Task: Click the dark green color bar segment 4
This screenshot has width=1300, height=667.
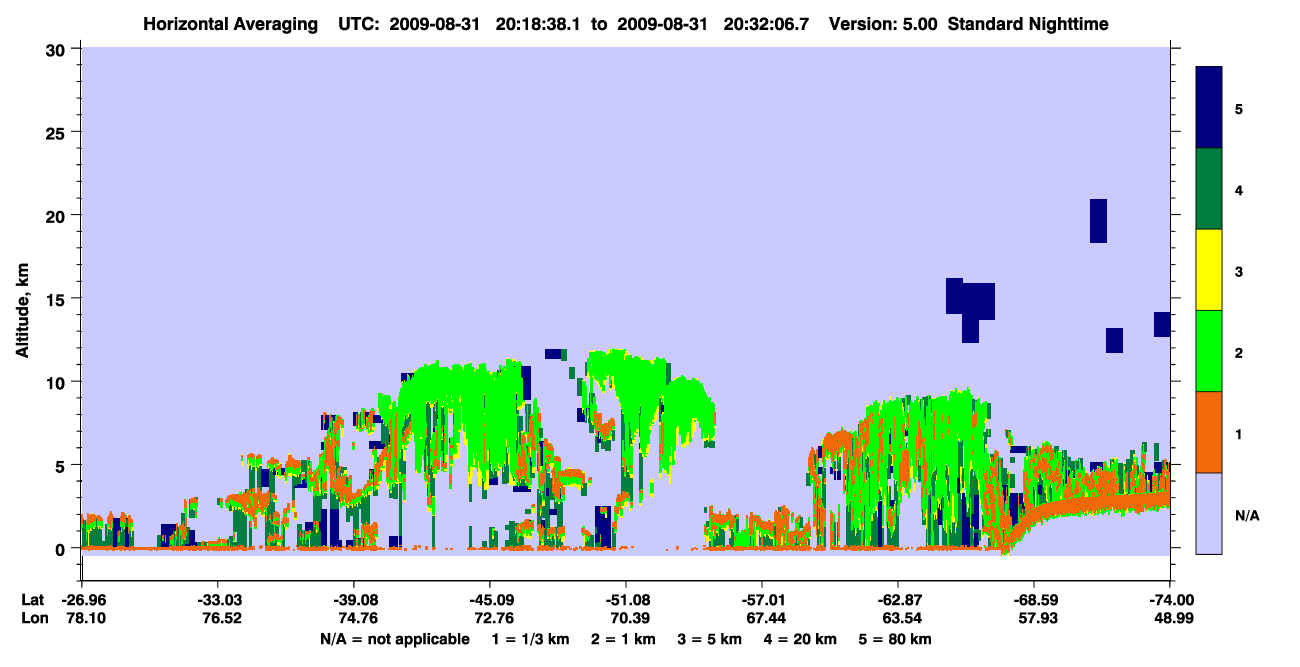Action: [1209, 189]
